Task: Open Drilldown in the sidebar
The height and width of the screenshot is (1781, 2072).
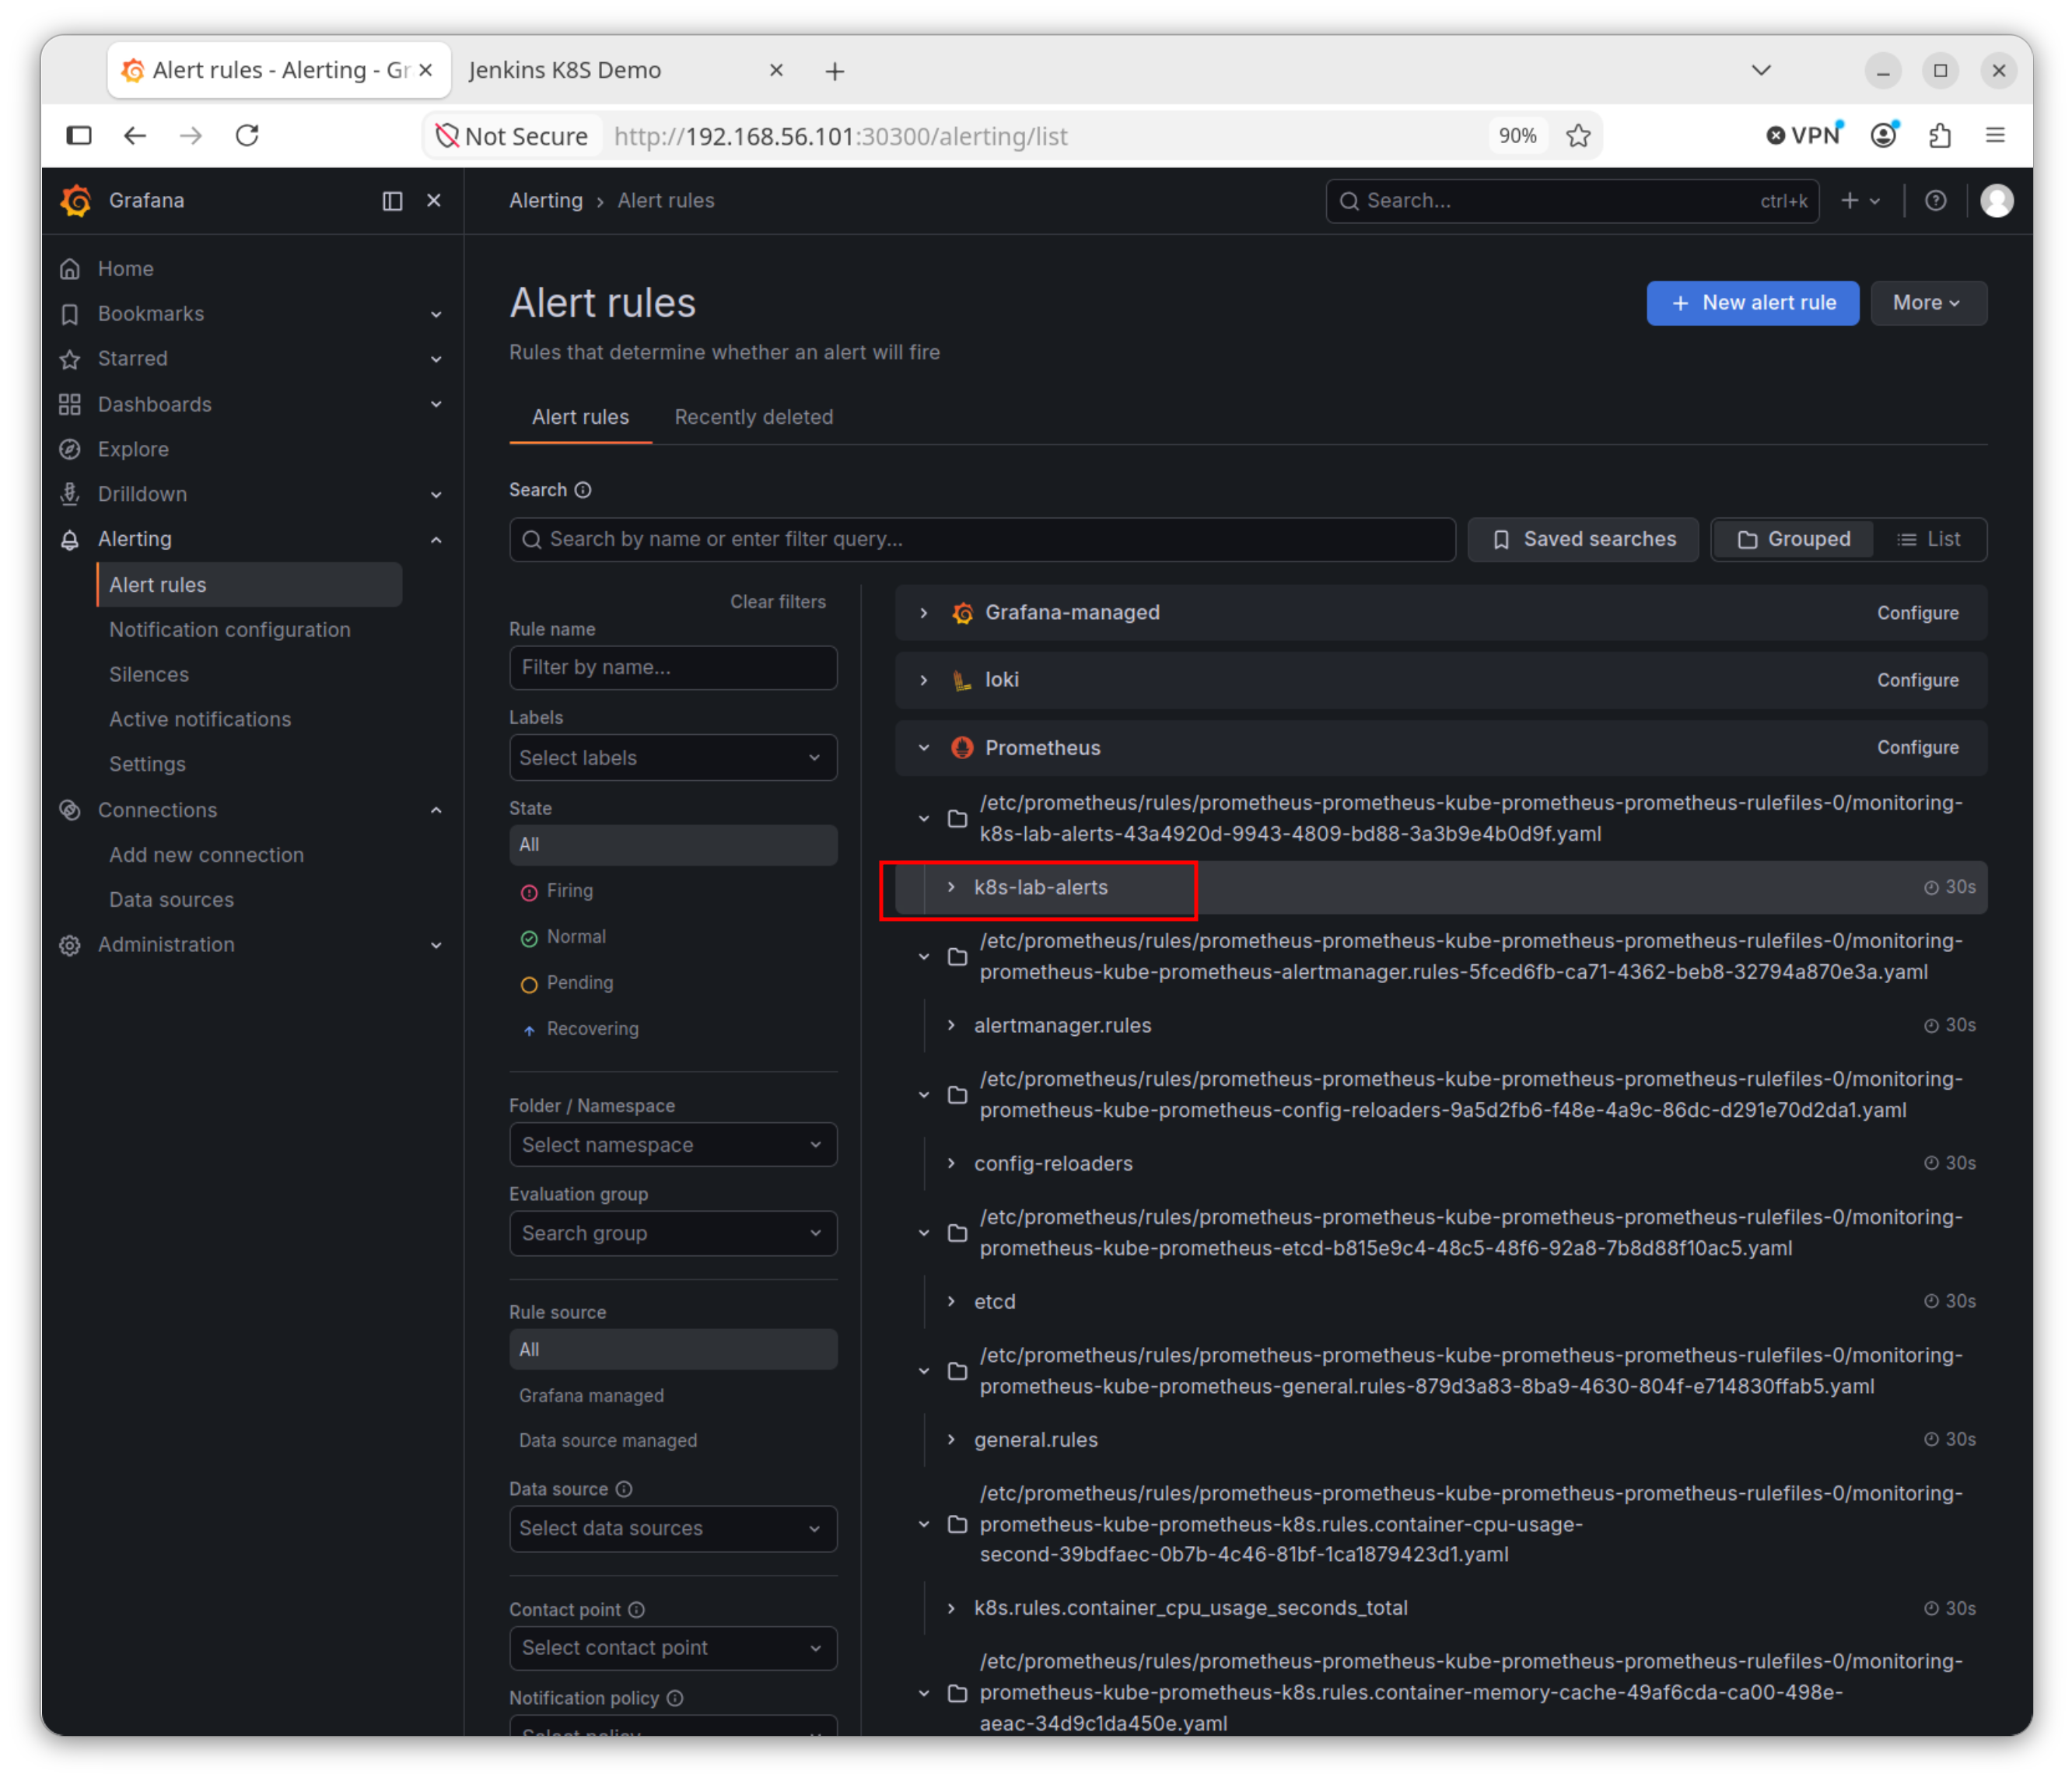Action: tap(142, 494)
